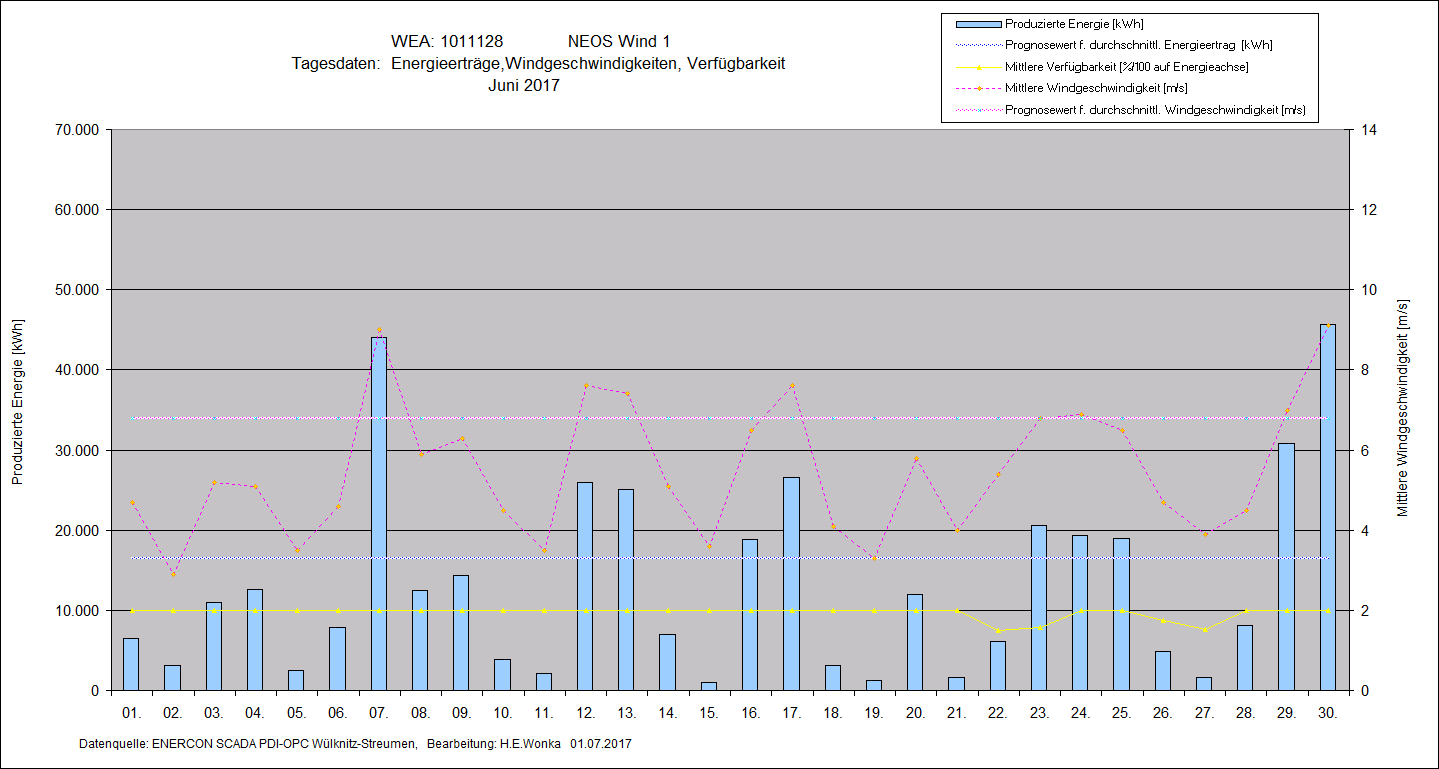Select the energy bar for day 17.

pos(791,584)
